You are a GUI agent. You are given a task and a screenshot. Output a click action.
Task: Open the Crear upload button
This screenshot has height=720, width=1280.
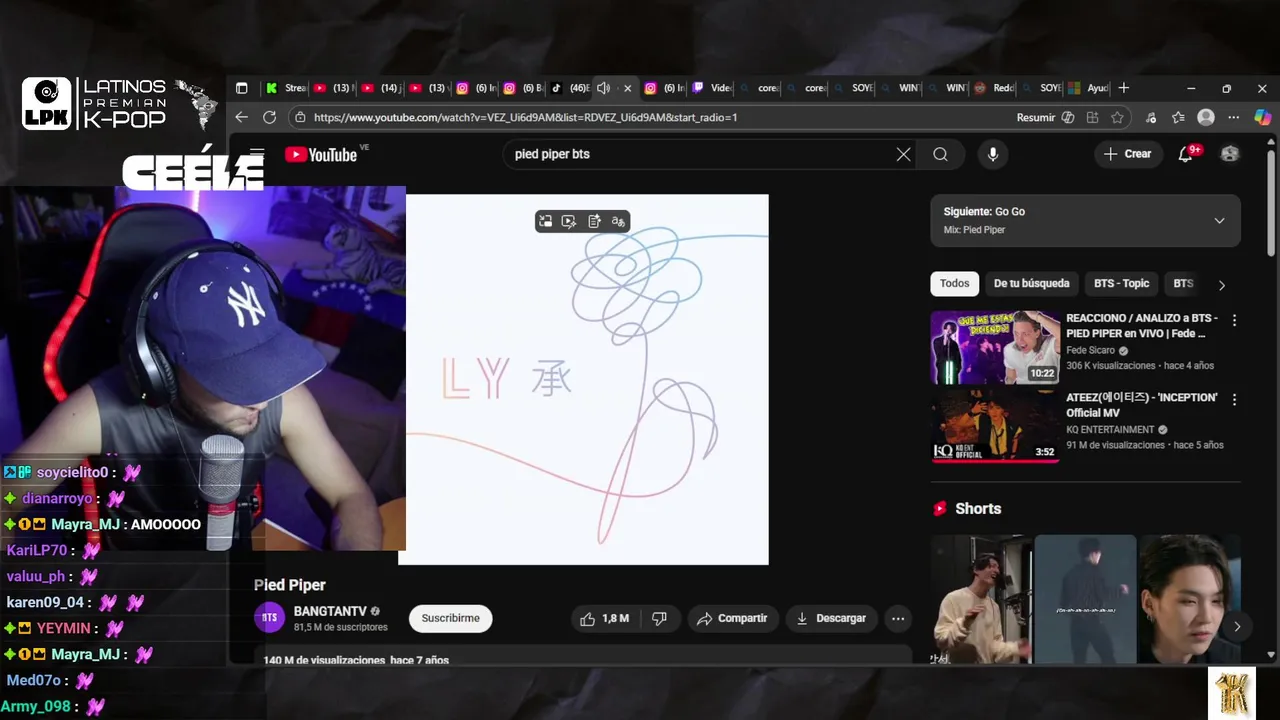tap(1127, 154)
